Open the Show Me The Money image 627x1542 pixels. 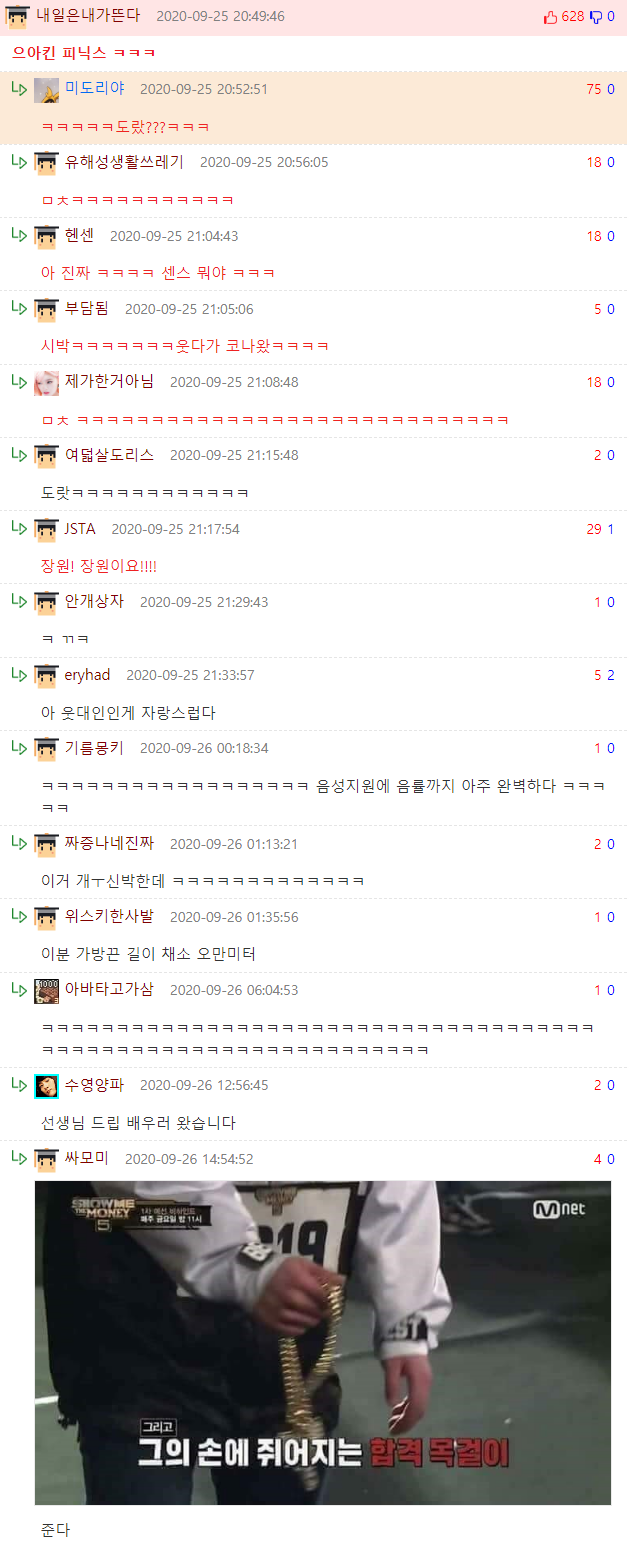click(323, 1342)
